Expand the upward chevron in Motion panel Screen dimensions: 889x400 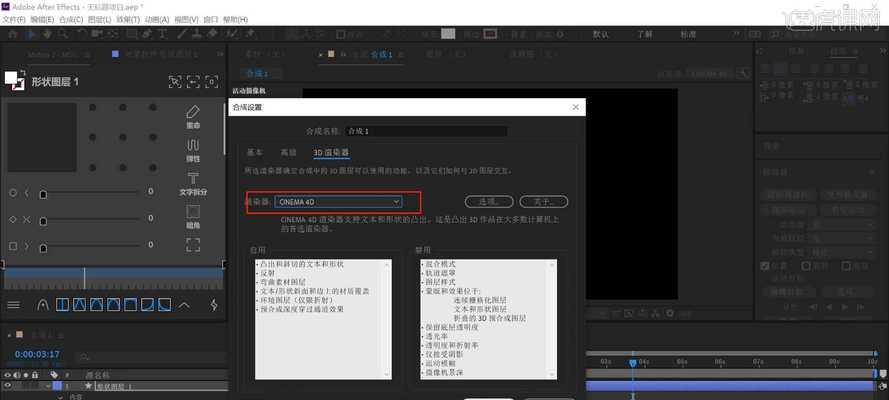(x=184, y=305)
